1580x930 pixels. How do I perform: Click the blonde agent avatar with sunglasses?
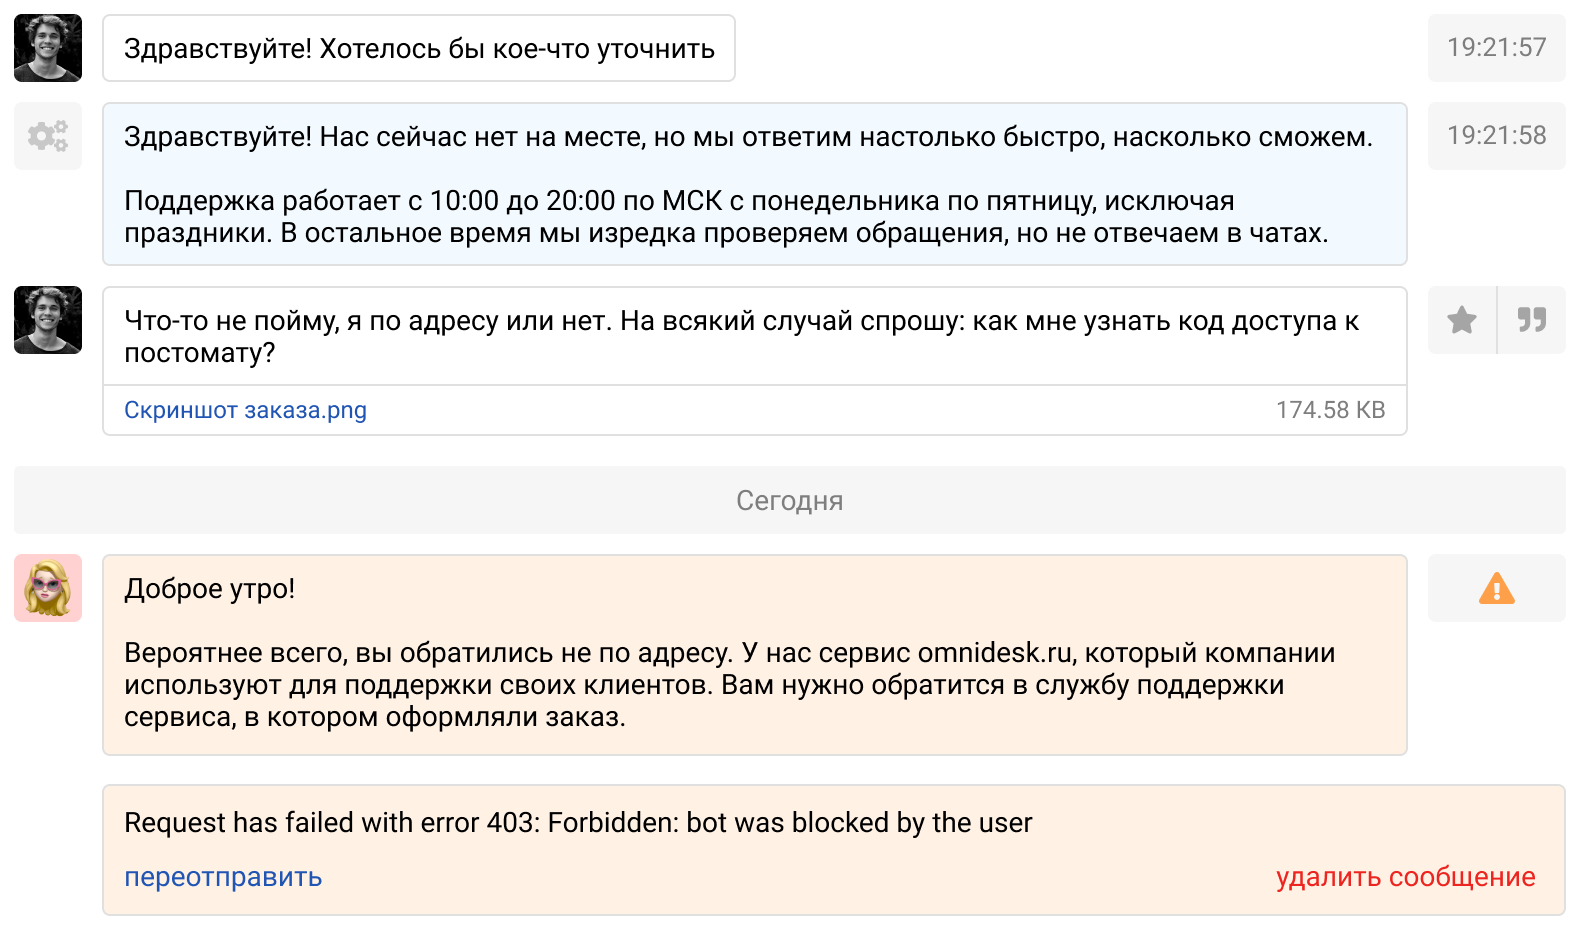click(48, 588)
